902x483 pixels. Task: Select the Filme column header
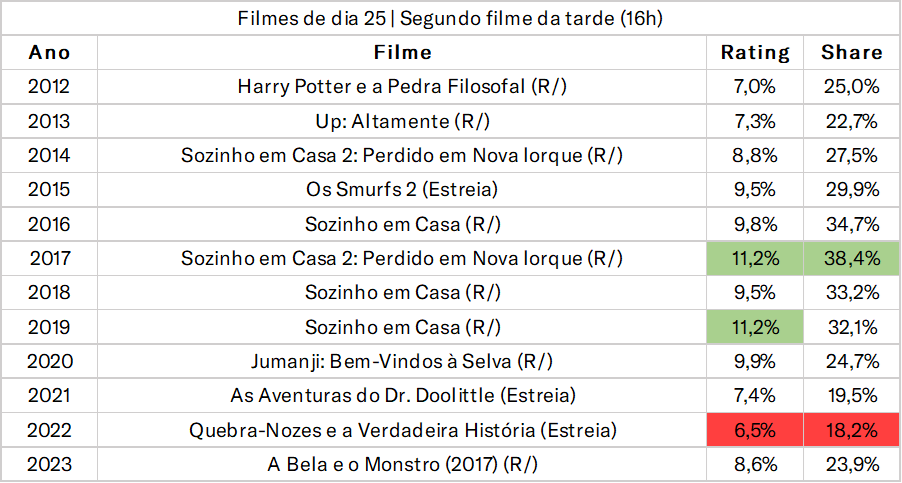(402, 53)
